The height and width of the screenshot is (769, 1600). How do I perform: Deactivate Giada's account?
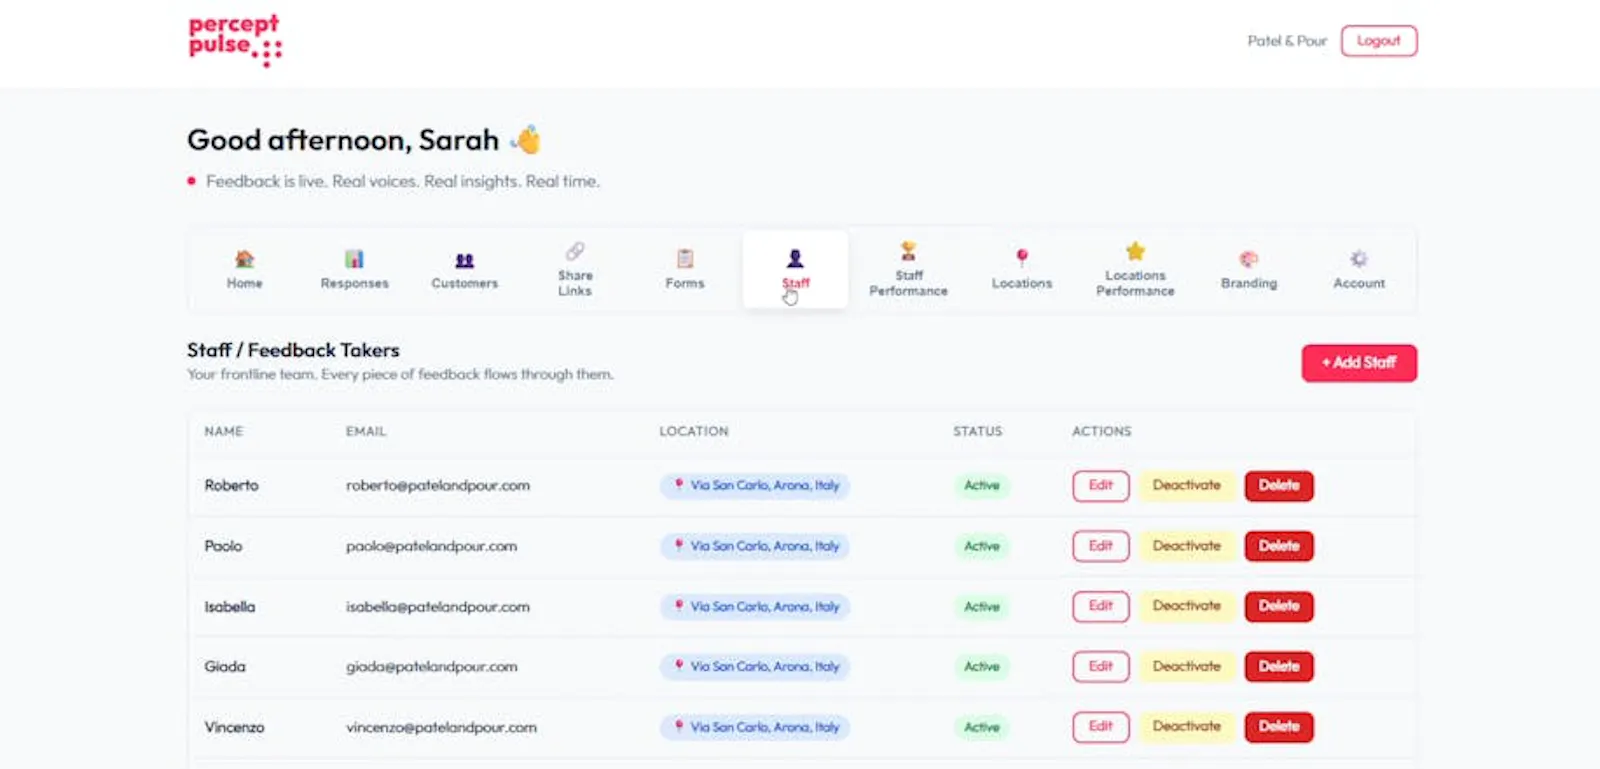1187,667
